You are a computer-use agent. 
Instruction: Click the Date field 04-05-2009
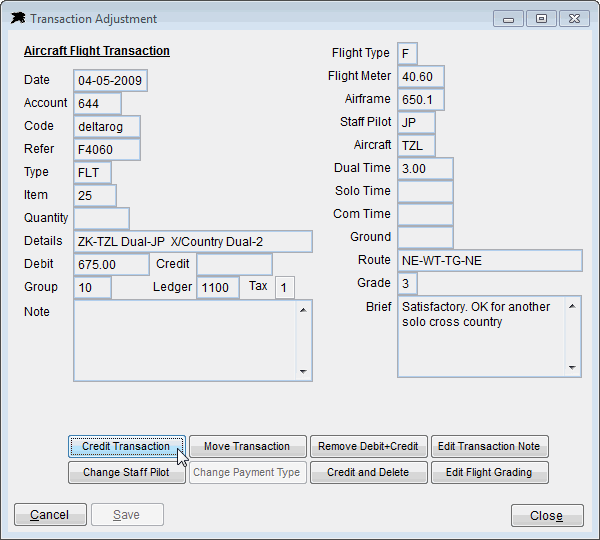pos(110,80)
